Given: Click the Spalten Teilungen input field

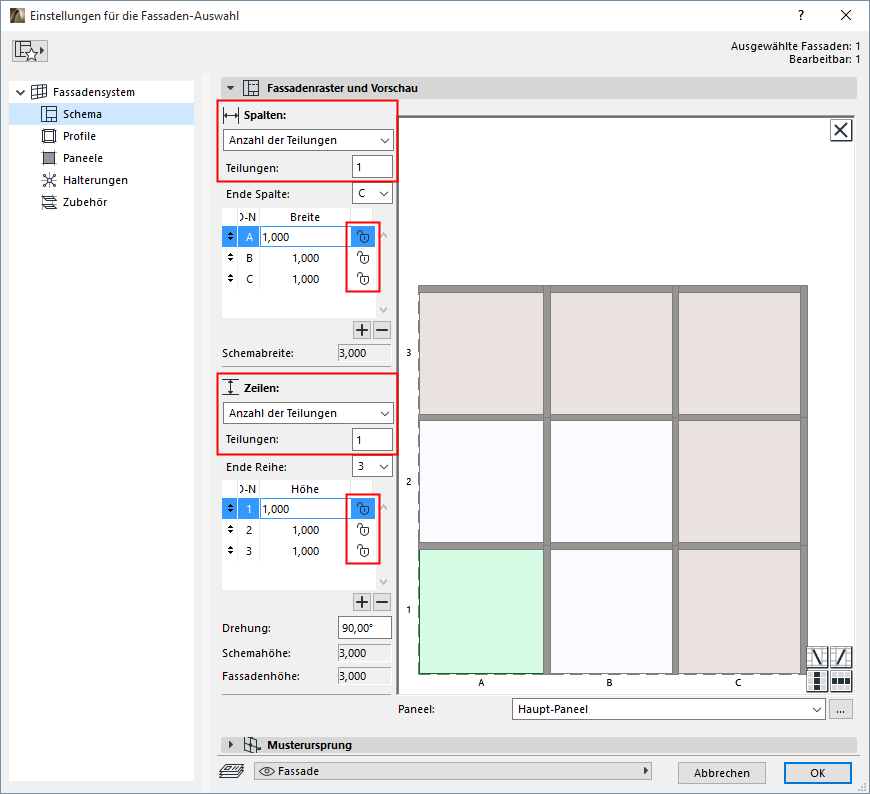Looking at the screenshot, I should [372, 167].
